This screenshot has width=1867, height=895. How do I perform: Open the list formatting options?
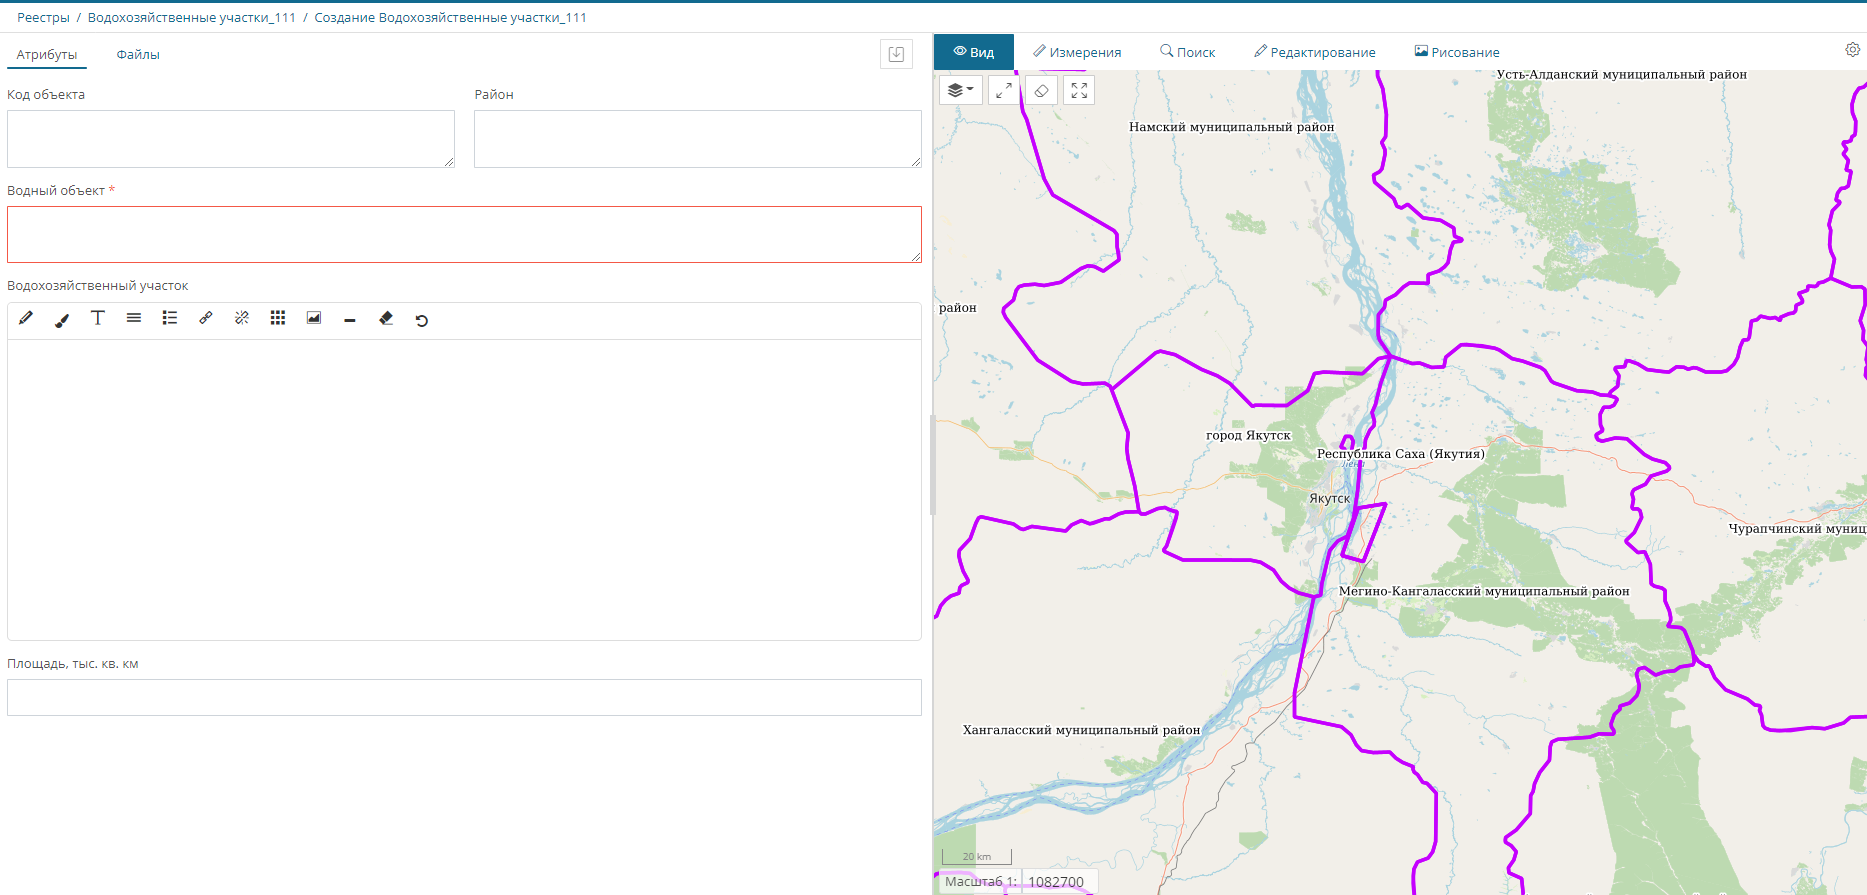click(170, 318)
